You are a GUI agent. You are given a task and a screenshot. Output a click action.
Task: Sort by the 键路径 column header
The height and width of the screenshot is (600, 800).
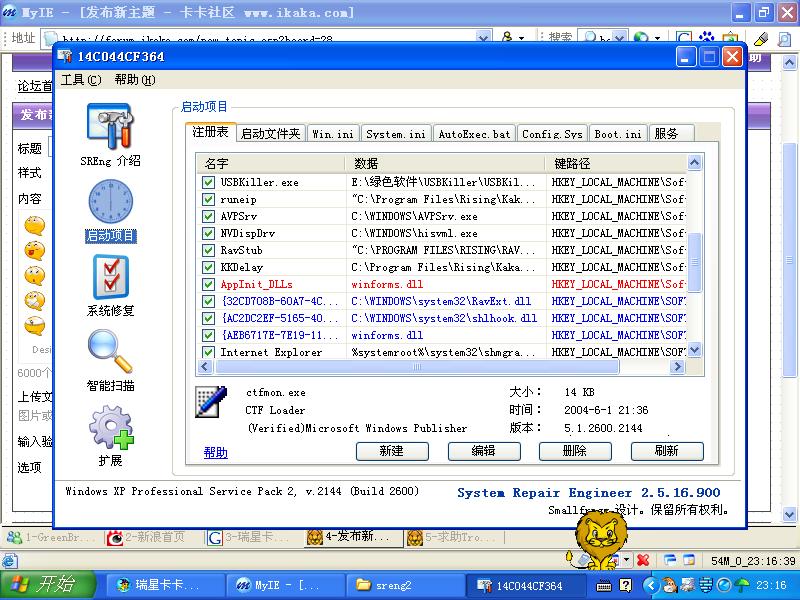[x=618, y=164]
